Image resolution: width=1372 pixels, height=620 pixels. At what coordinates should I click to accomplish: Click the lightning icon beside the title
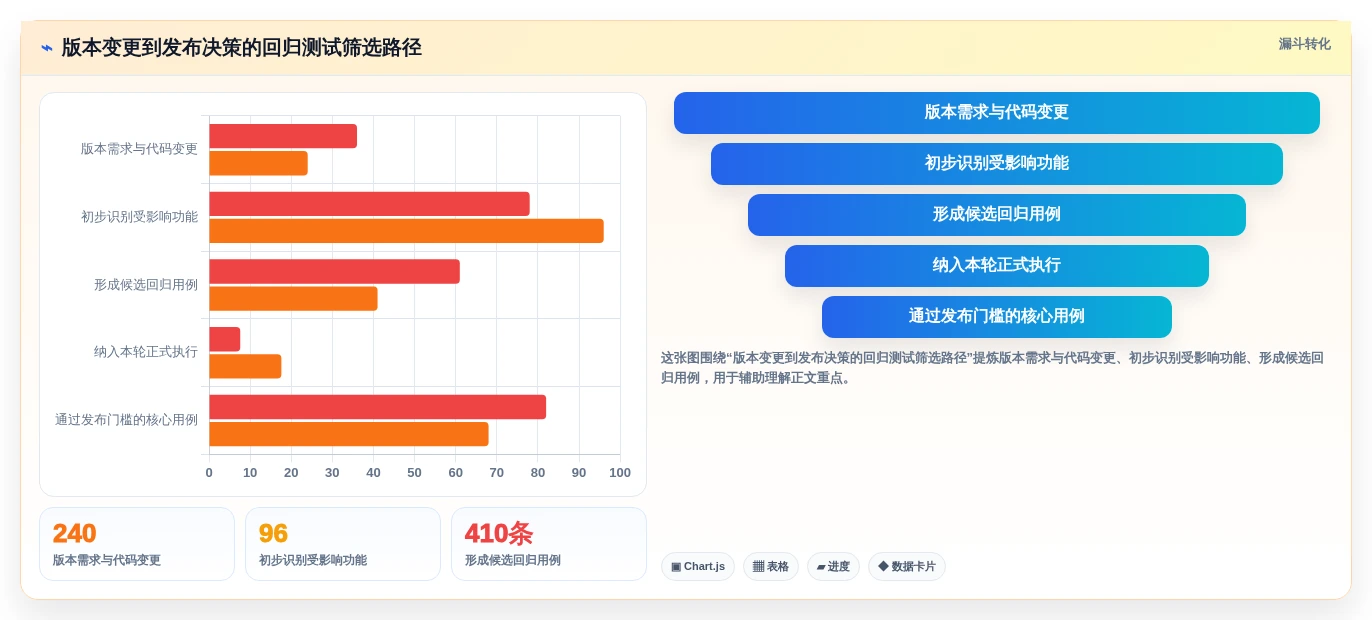point(47,48)
